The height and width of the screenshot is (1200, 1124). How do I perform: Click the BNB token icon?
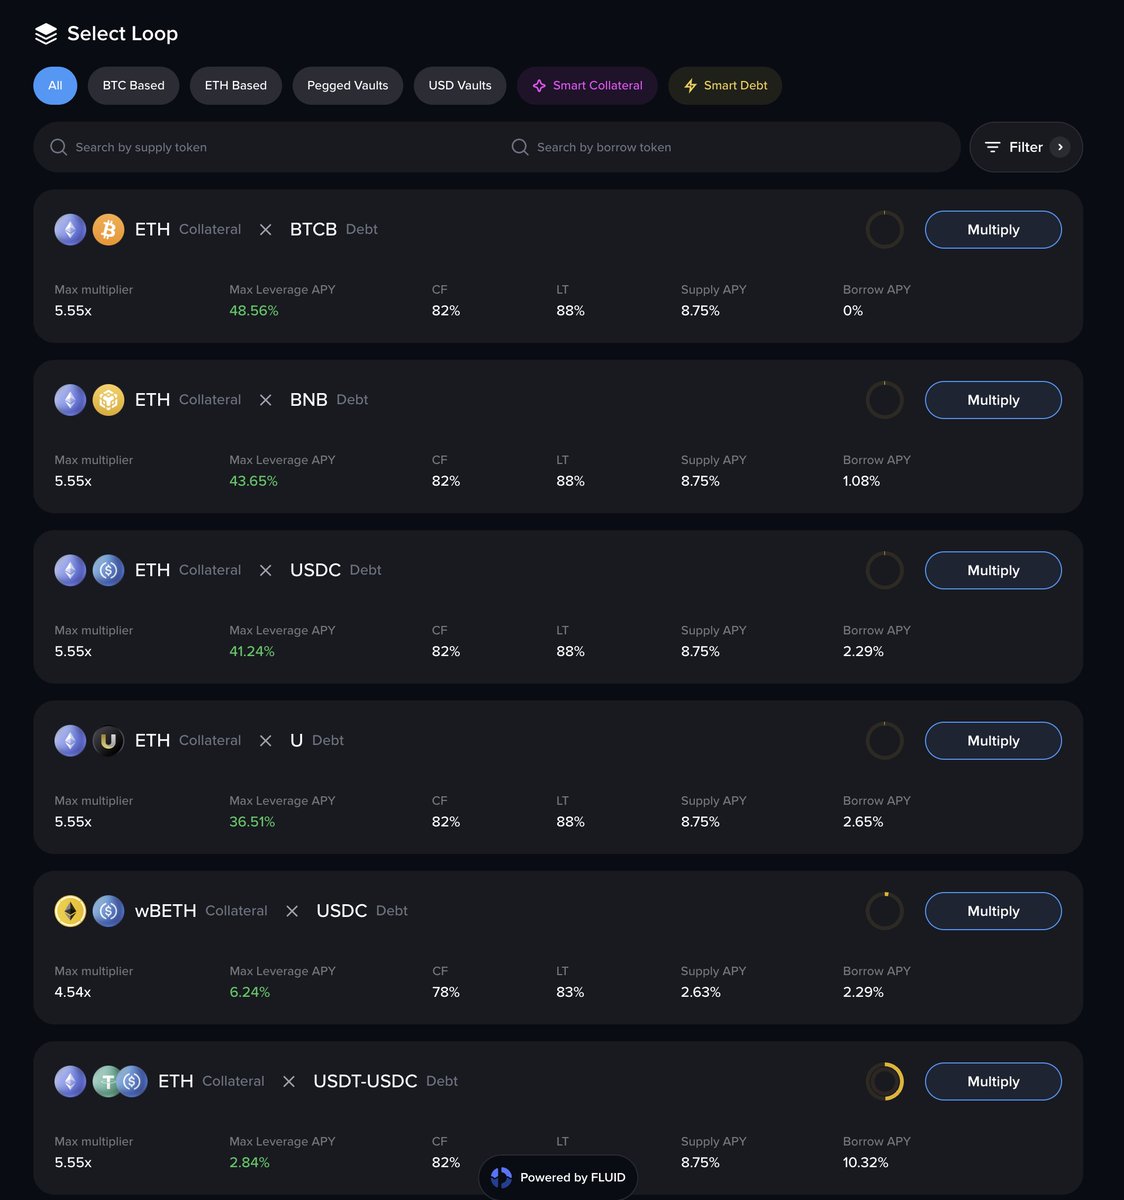[x=108, y=400]
